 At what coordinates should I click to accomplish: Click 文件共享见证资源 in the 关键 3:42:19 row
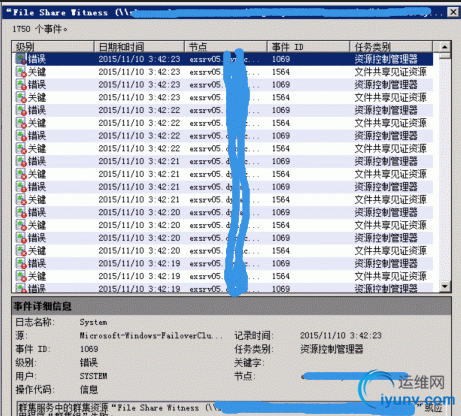[390, 276]
